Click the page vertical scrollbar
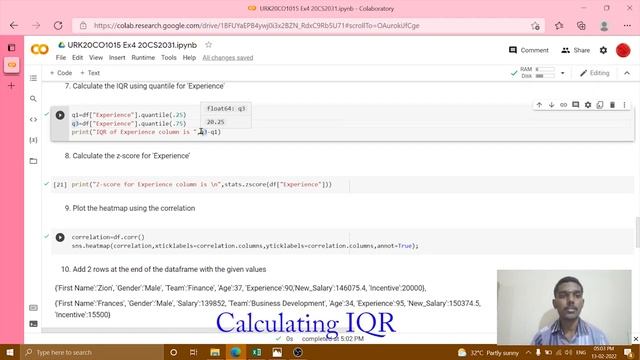640x360 pixels. (x=638, y=233)
